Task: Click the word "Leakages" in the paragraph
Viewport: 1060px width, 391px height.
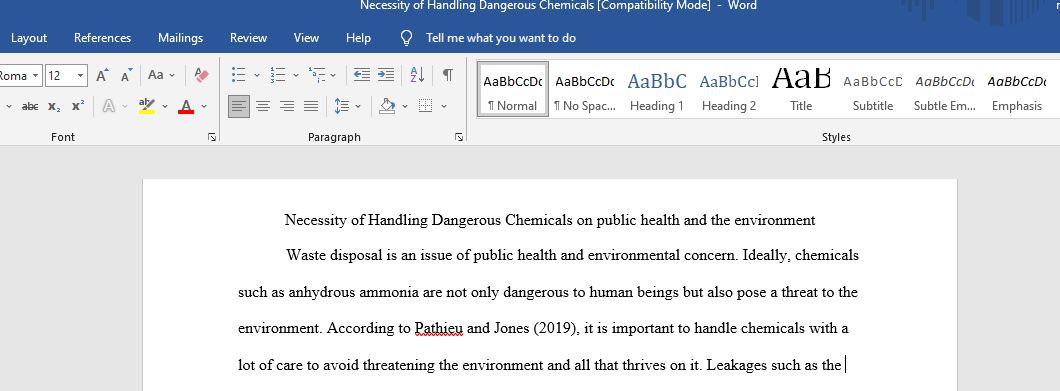Action: click(x=736, y=365)
